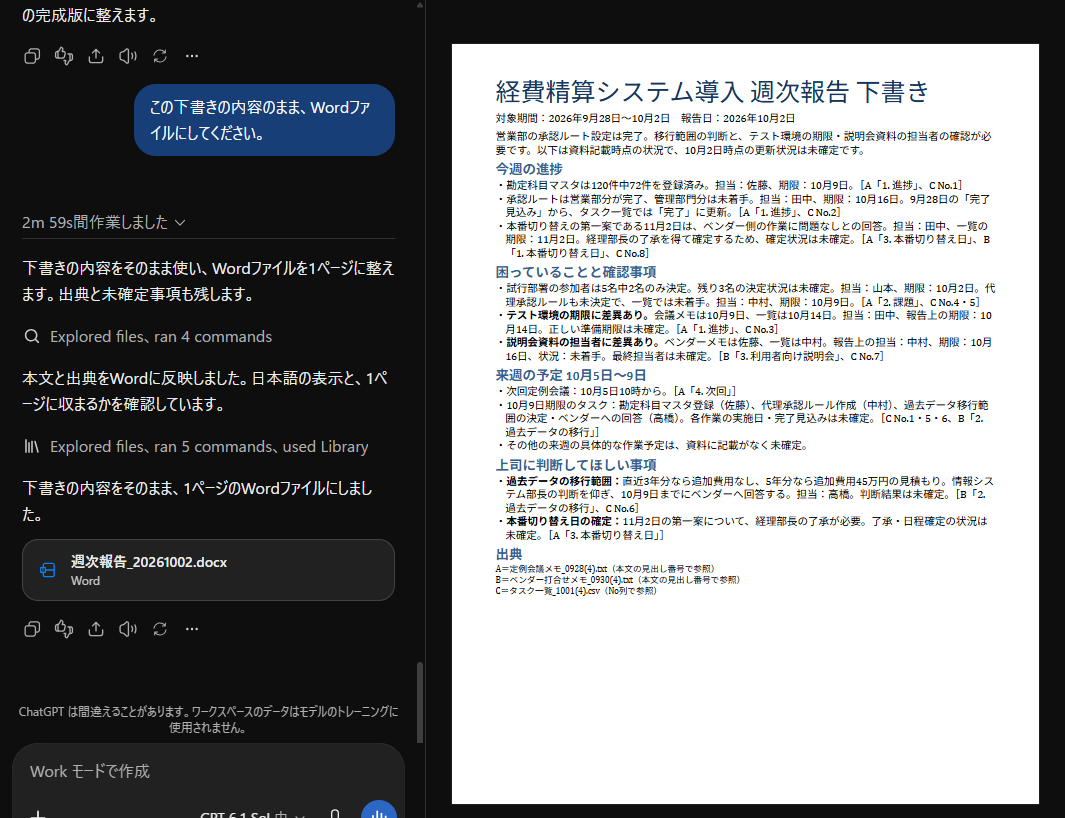Click the Word document icon in the file card
This screenshot has width=1065, height=818.
pyautogui.click(x=48, y=570)
